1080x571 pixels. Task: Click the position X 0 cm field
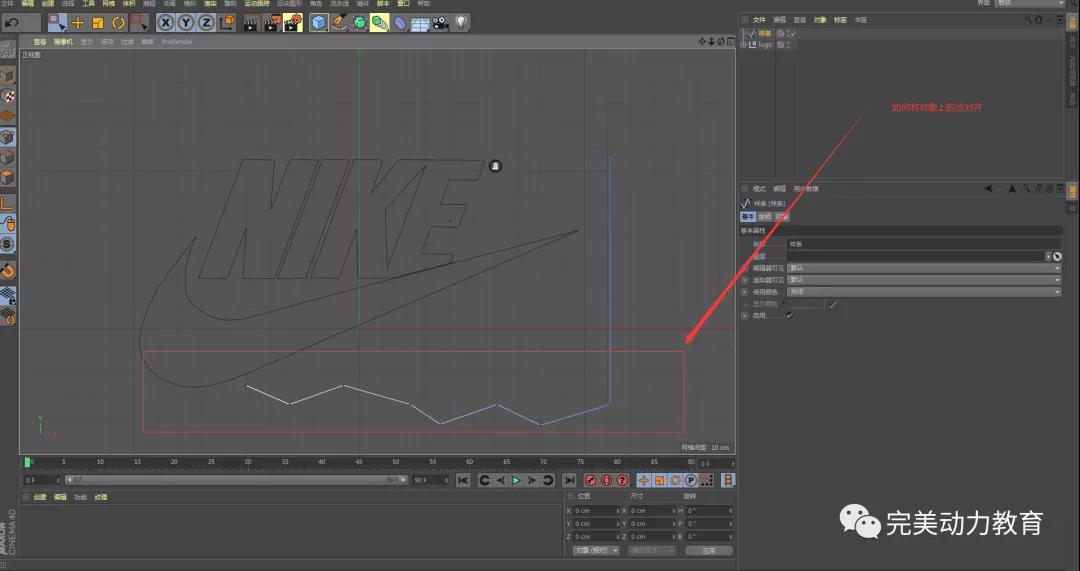coord(596,511)
